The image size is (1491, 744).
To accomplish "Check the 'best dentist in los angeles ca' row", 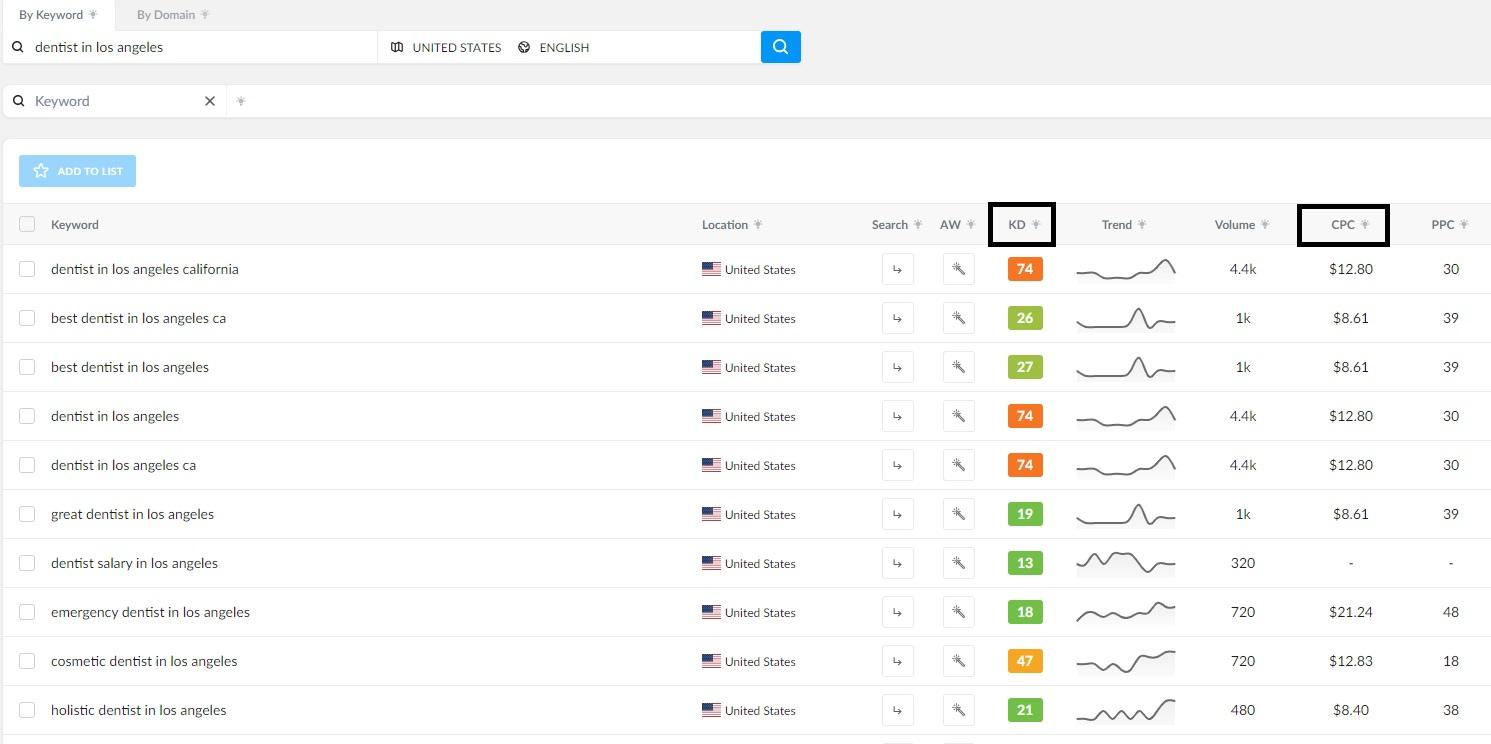I will pos(27,318).
